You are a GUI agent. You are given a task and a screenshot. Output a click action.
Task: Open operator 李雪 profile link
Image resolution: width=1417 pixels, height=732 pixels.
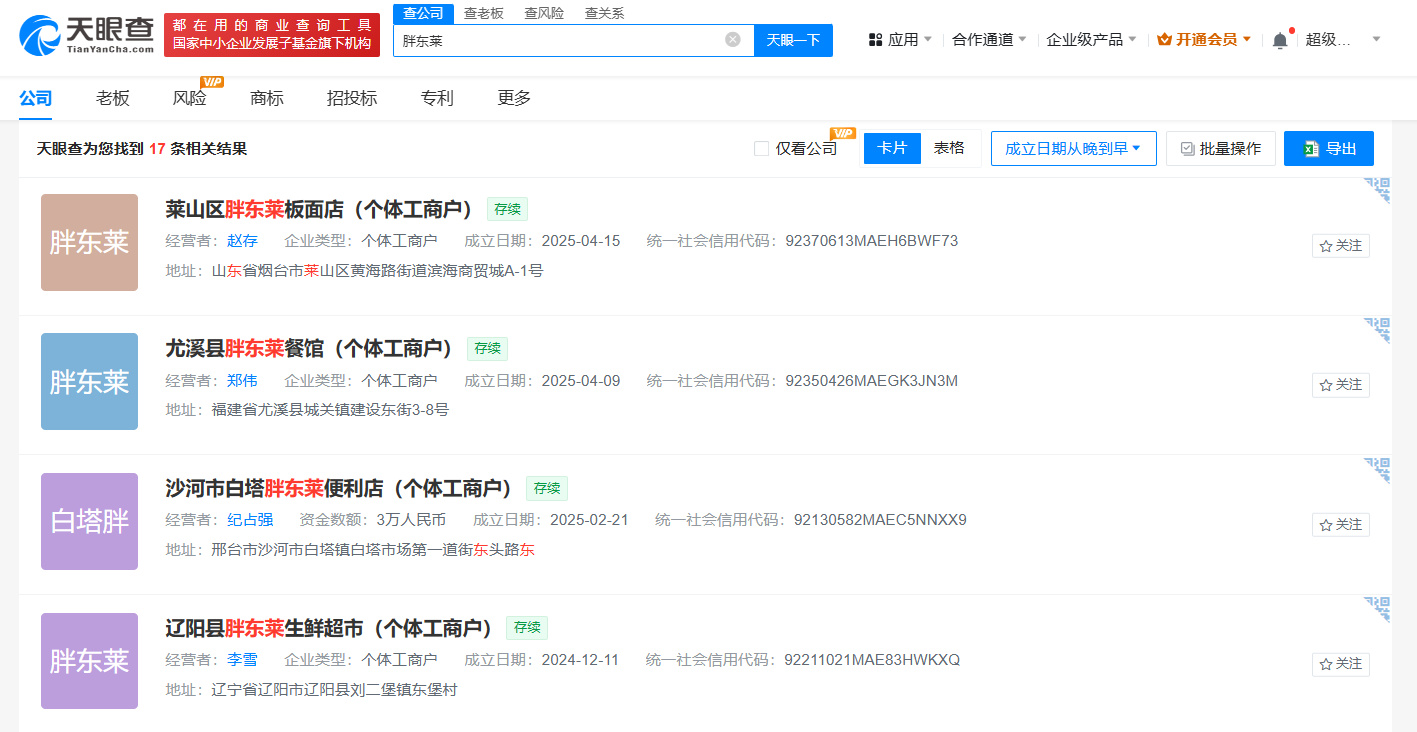pos(242,660)
